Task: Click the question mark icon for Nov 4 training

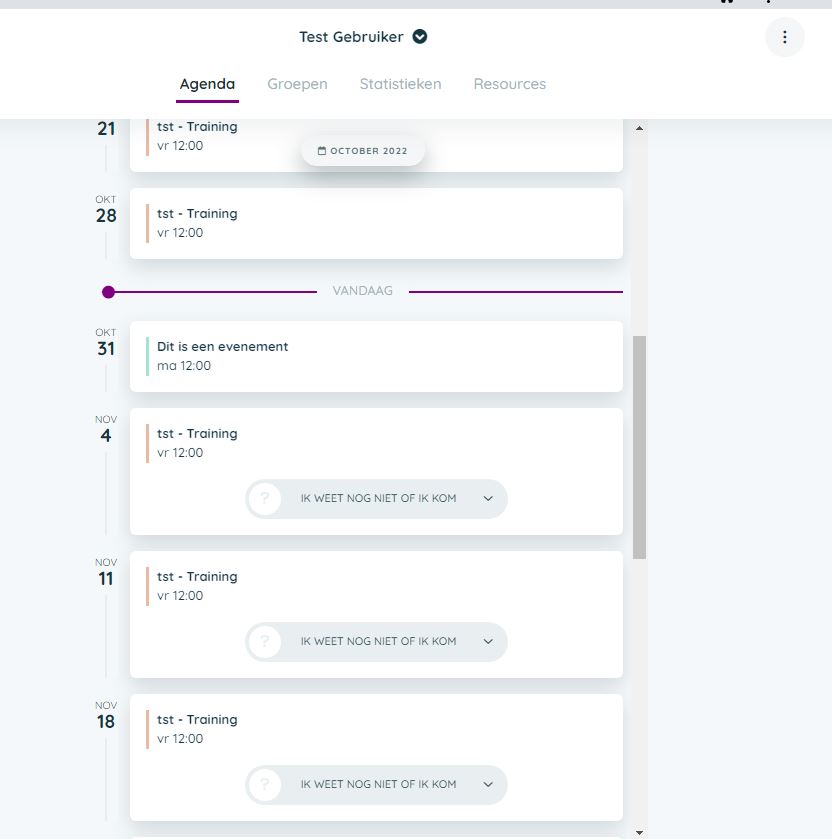Action: click(265, 498)
